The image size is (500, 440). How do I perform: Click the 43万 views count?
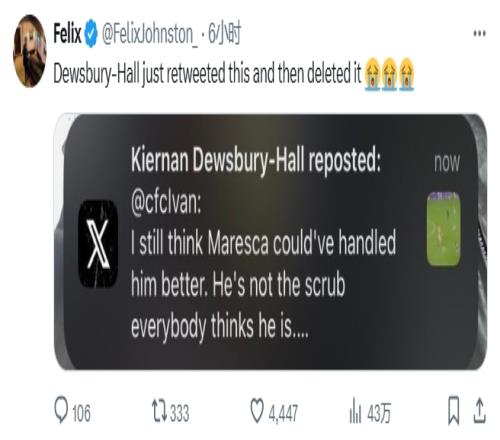coord(379,413)
